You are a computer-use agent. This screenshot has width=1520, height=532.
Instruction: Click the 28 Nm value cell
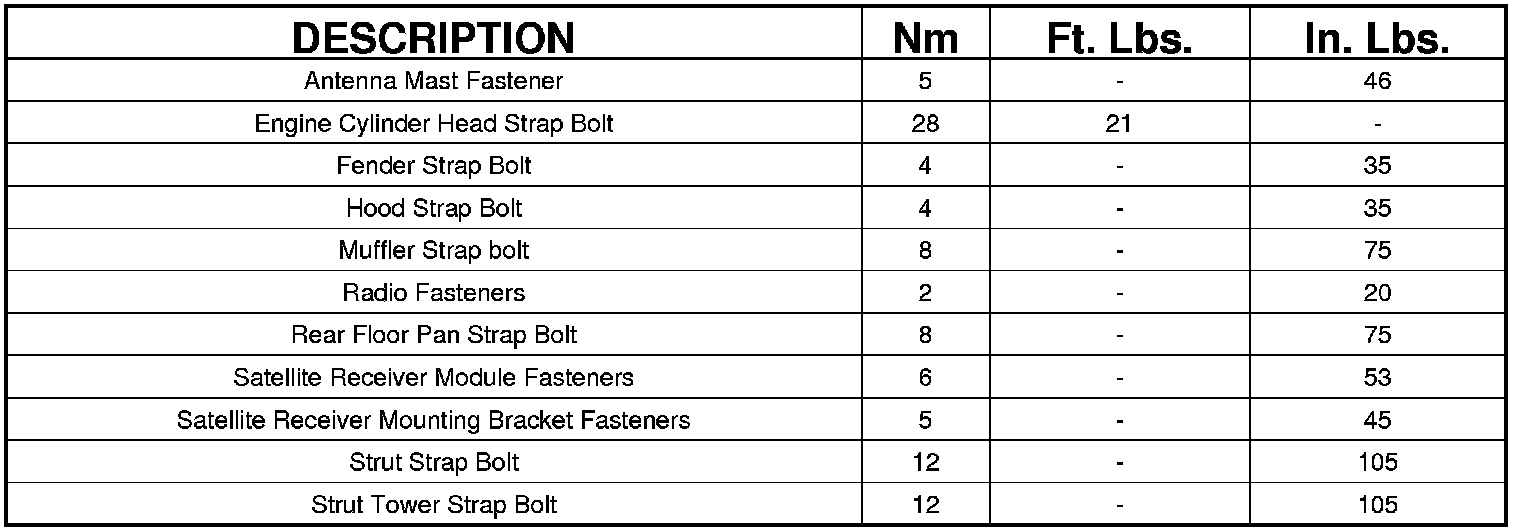924,124
